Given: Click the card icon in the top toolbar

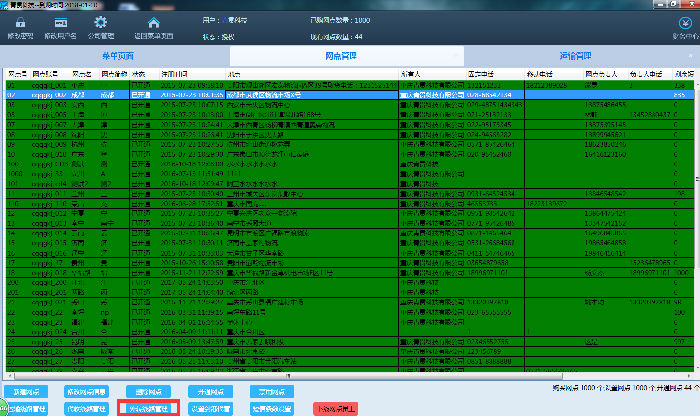Looking at the screenshot, I should click(x=62, y=22).
